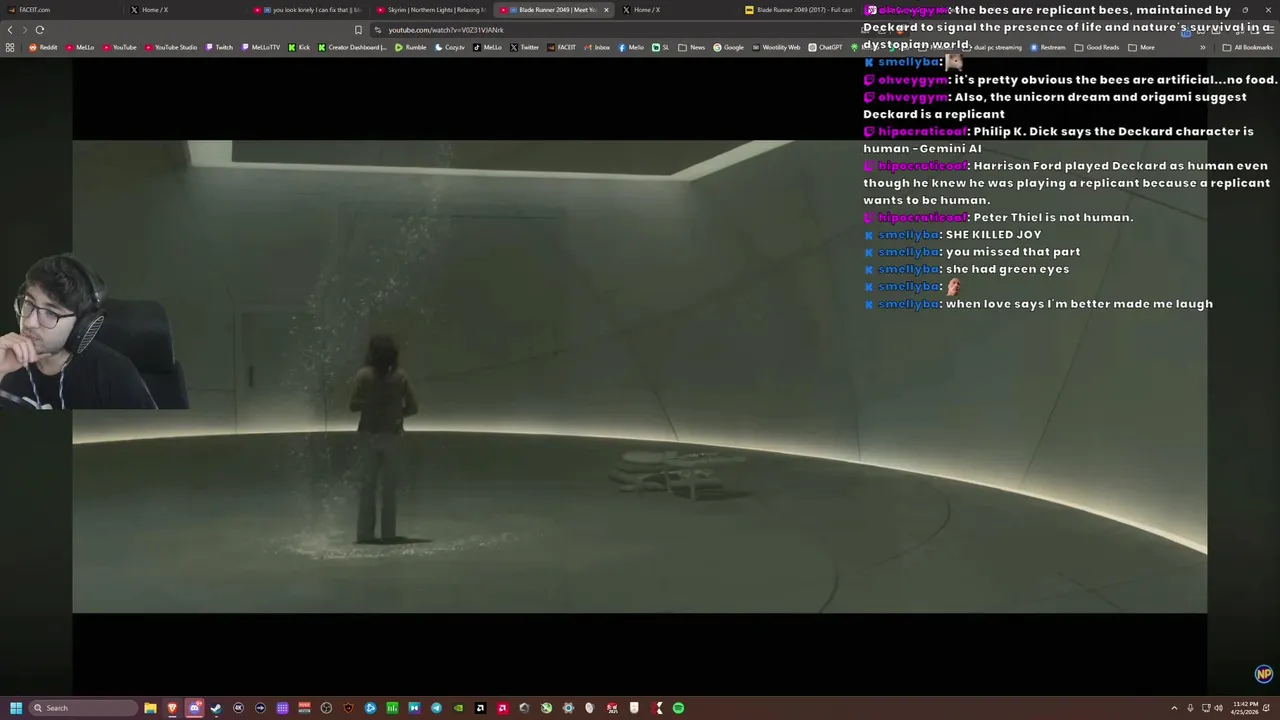Click the streamer webcam overlay
The width and height of the screenshot is (1280, 720).
click(x=94, y=331)
